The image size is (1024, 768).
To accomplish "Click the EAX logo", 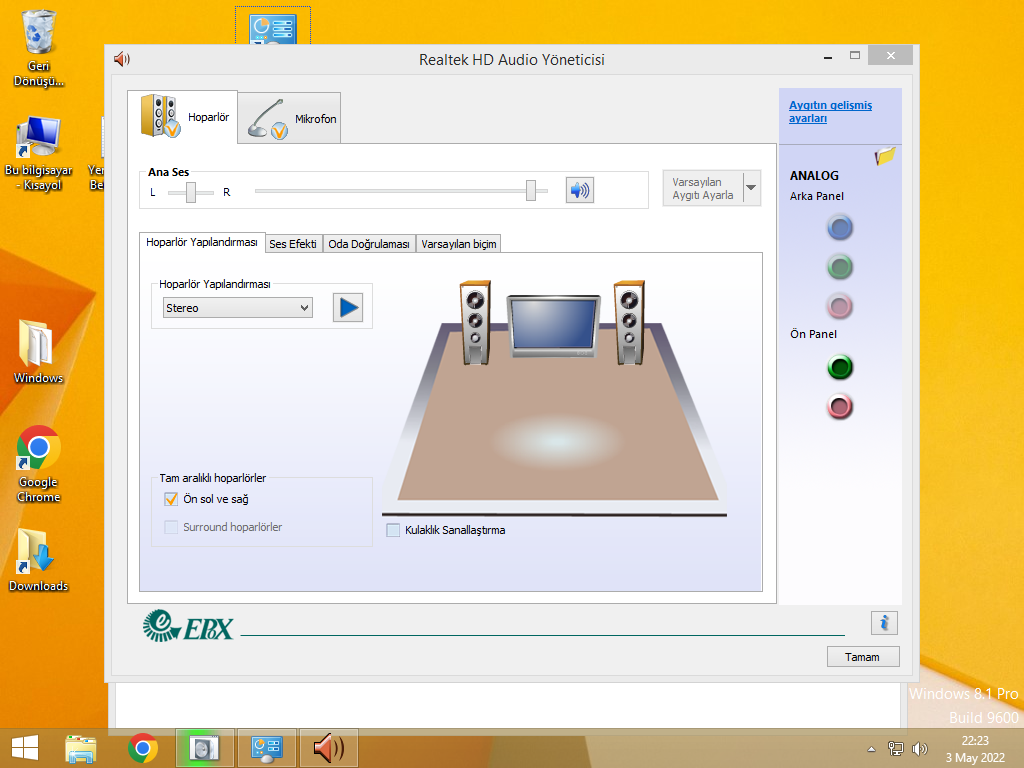I will 188,626.
